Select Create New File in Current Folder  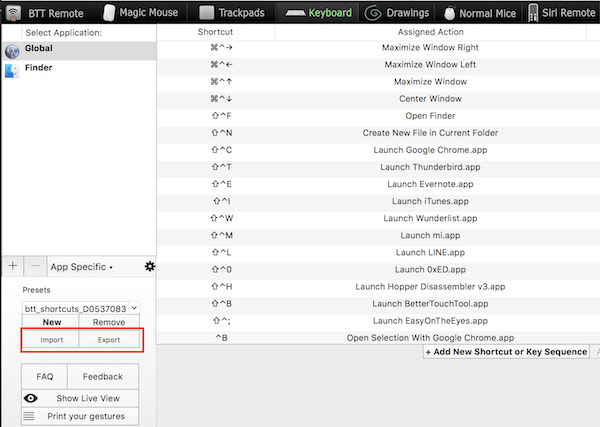pos(378,133)
